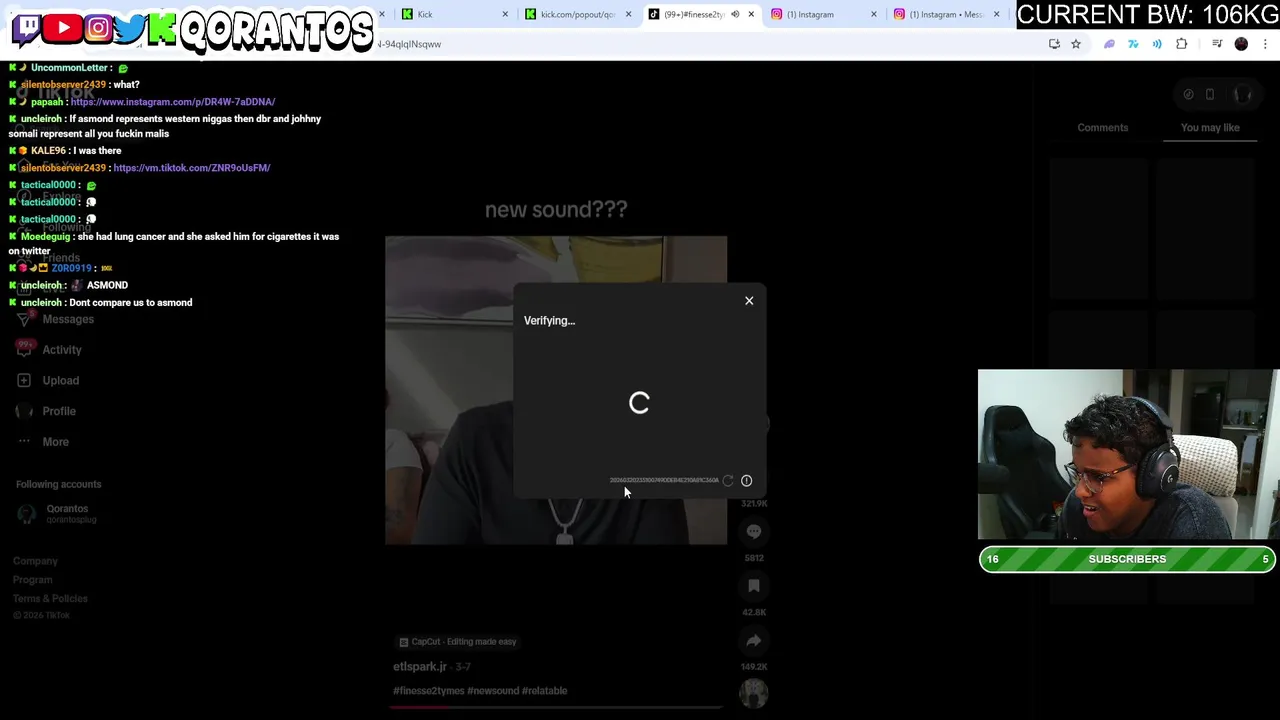1280x720 pixels.
Task: Expand Terms & Policies footer section
Action: (x=50, y=599)
